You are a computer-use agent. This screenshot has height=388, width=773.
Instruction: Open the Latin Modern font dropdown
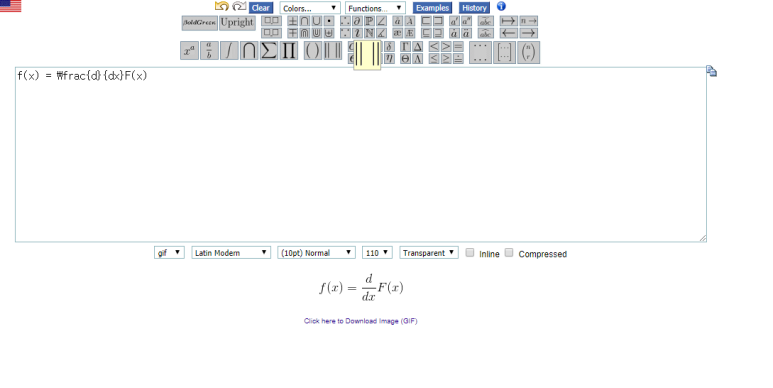pos(231,252)
